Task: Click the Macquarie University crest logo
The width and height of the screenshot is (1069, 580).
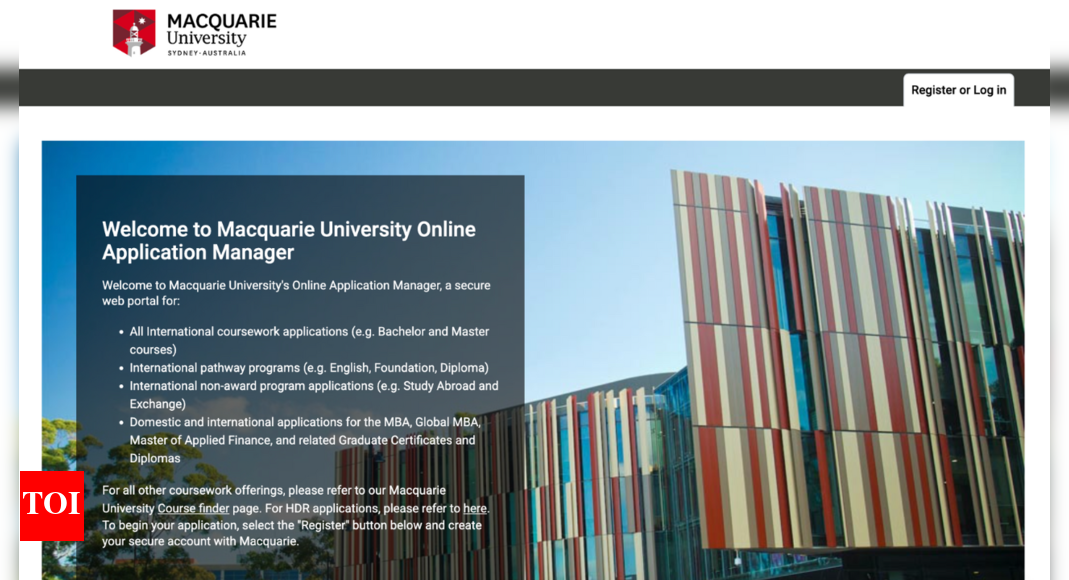Action: pos(134,32)
